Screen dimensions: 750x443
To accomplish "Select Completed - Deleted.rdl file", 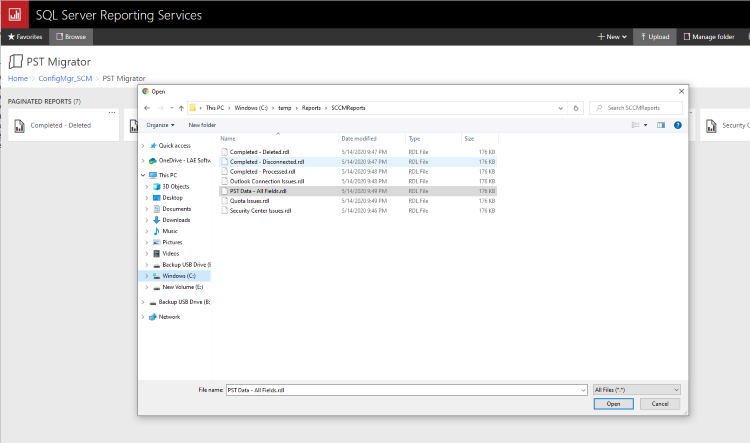I will point(358,152).
